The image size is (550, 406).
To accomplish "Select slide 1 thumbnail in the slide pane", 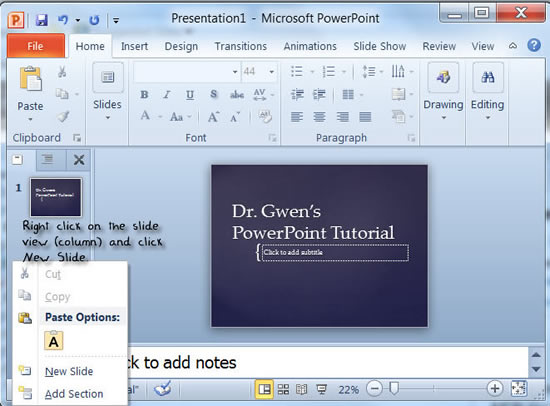I will pyautogui.click(x=56, y=197).
